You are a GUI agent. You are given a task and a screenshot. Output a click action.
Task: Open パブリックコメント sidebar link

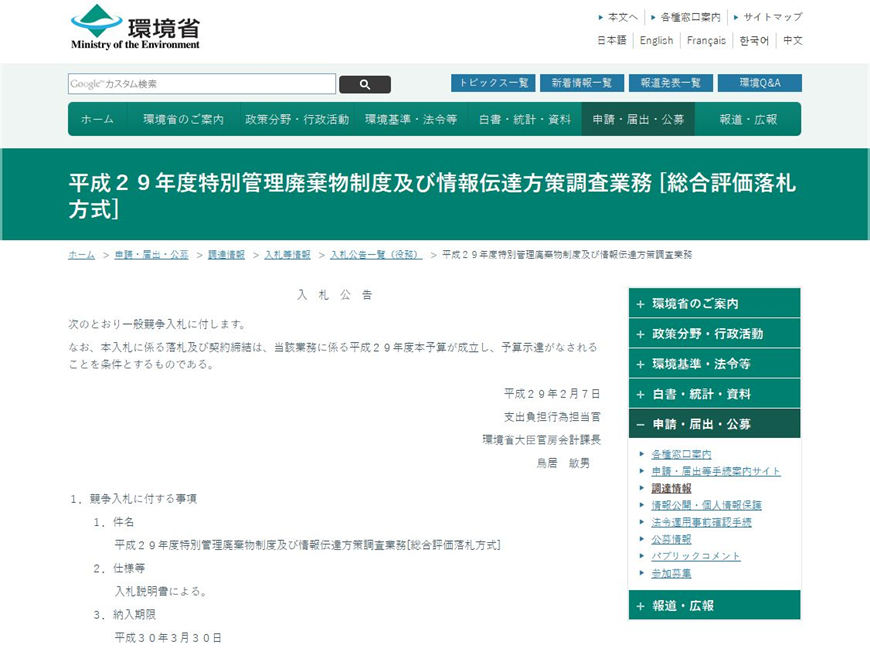[695, 556]
